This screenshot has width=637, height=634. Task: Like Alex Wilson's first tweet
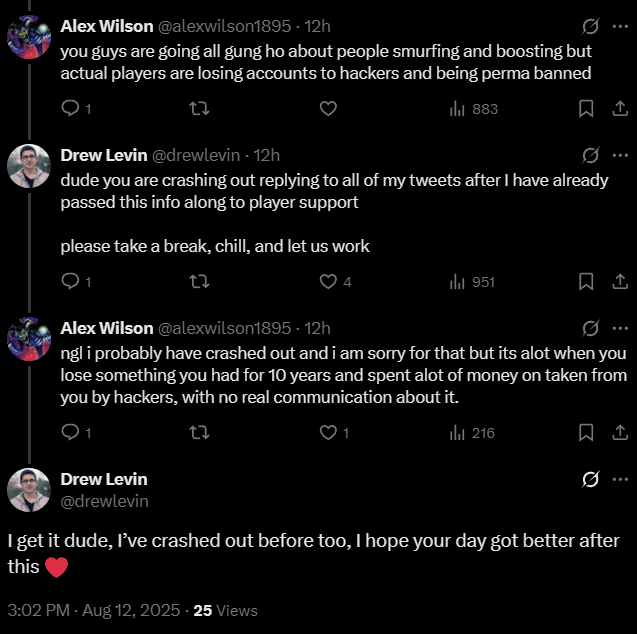328,109
